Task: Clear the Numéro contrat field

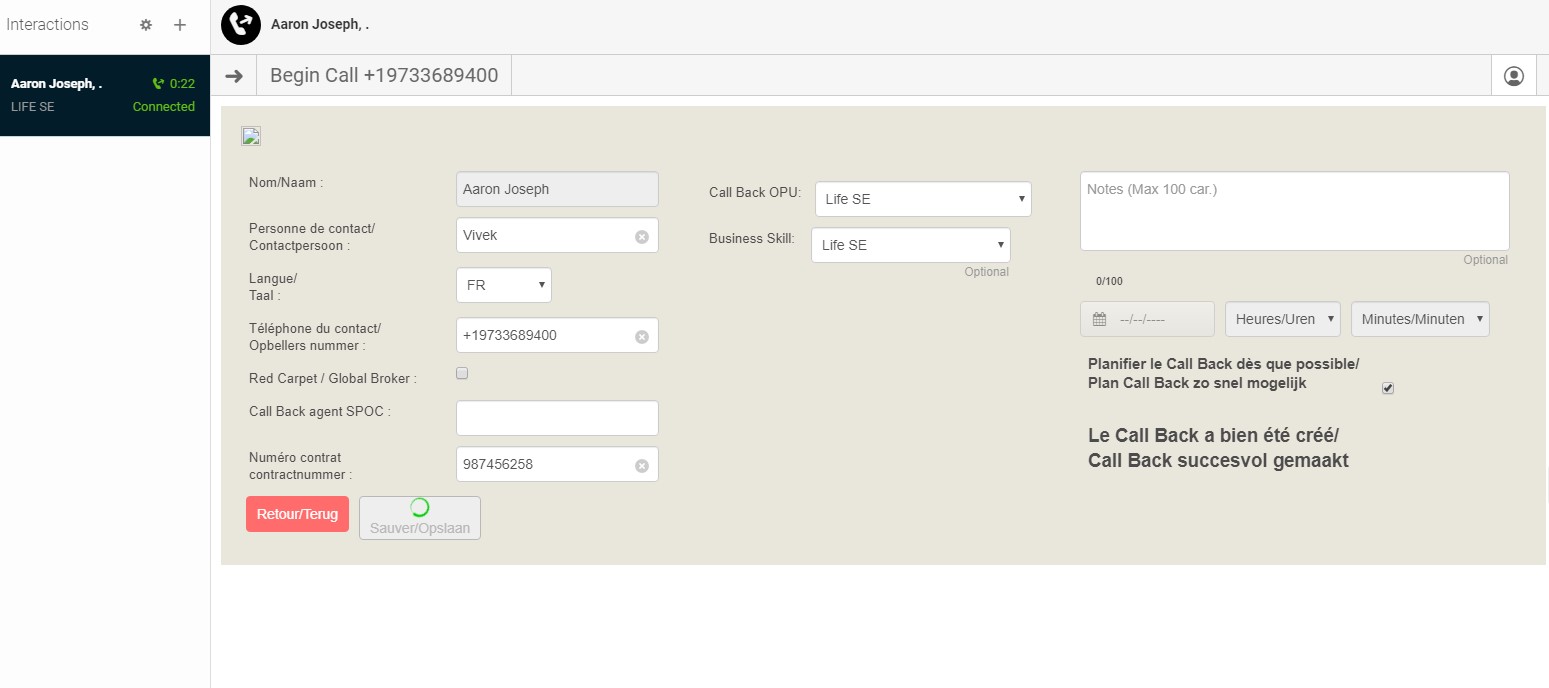Action: click(x=642, y=465)
